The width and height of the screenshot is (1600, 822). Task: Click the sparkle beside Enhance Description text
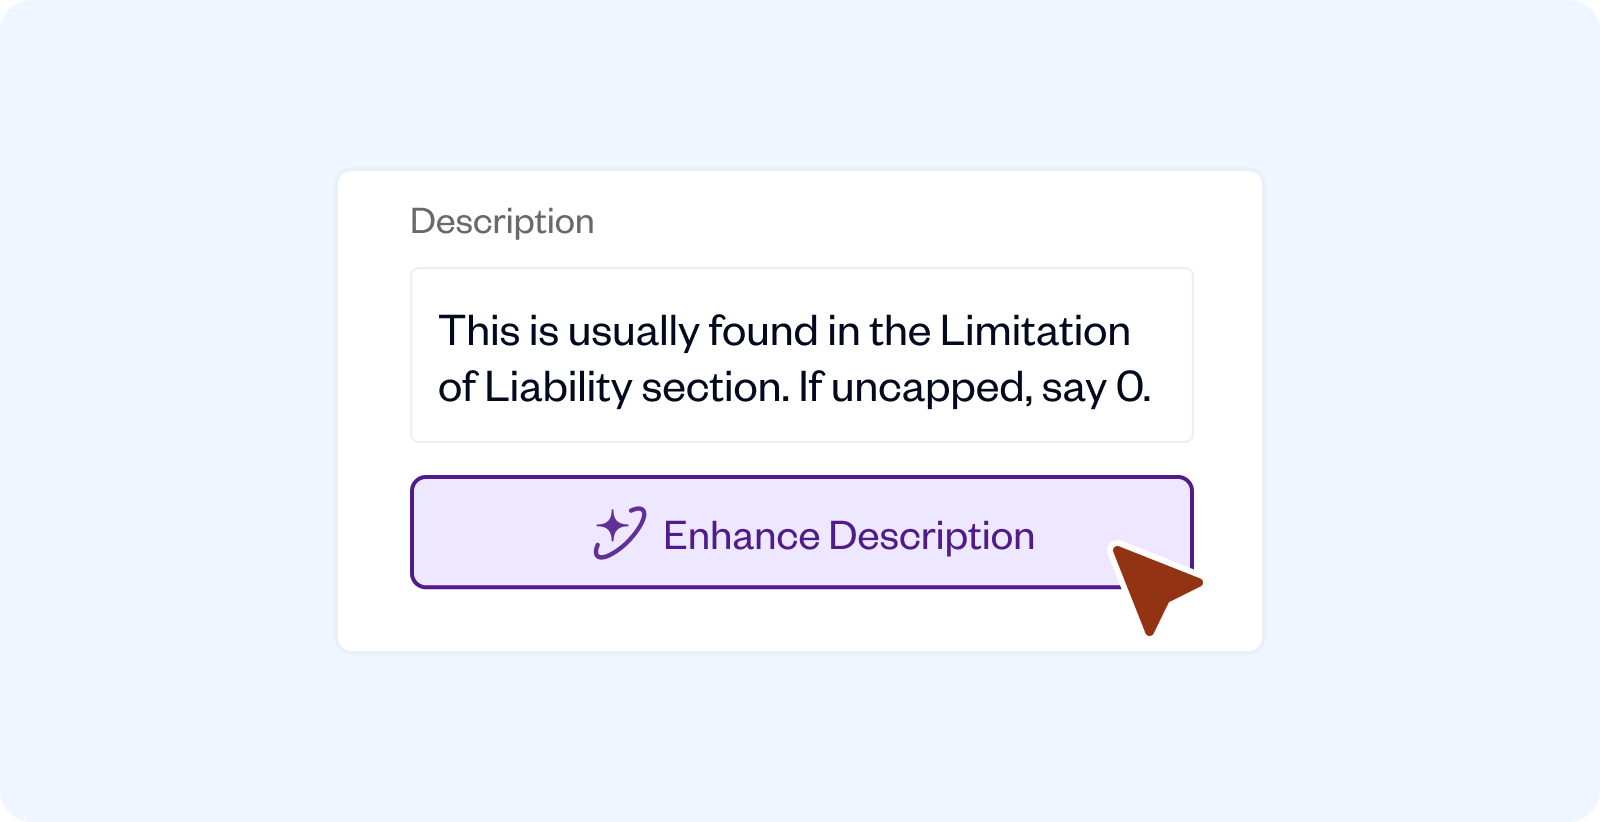tap(617, 530)
